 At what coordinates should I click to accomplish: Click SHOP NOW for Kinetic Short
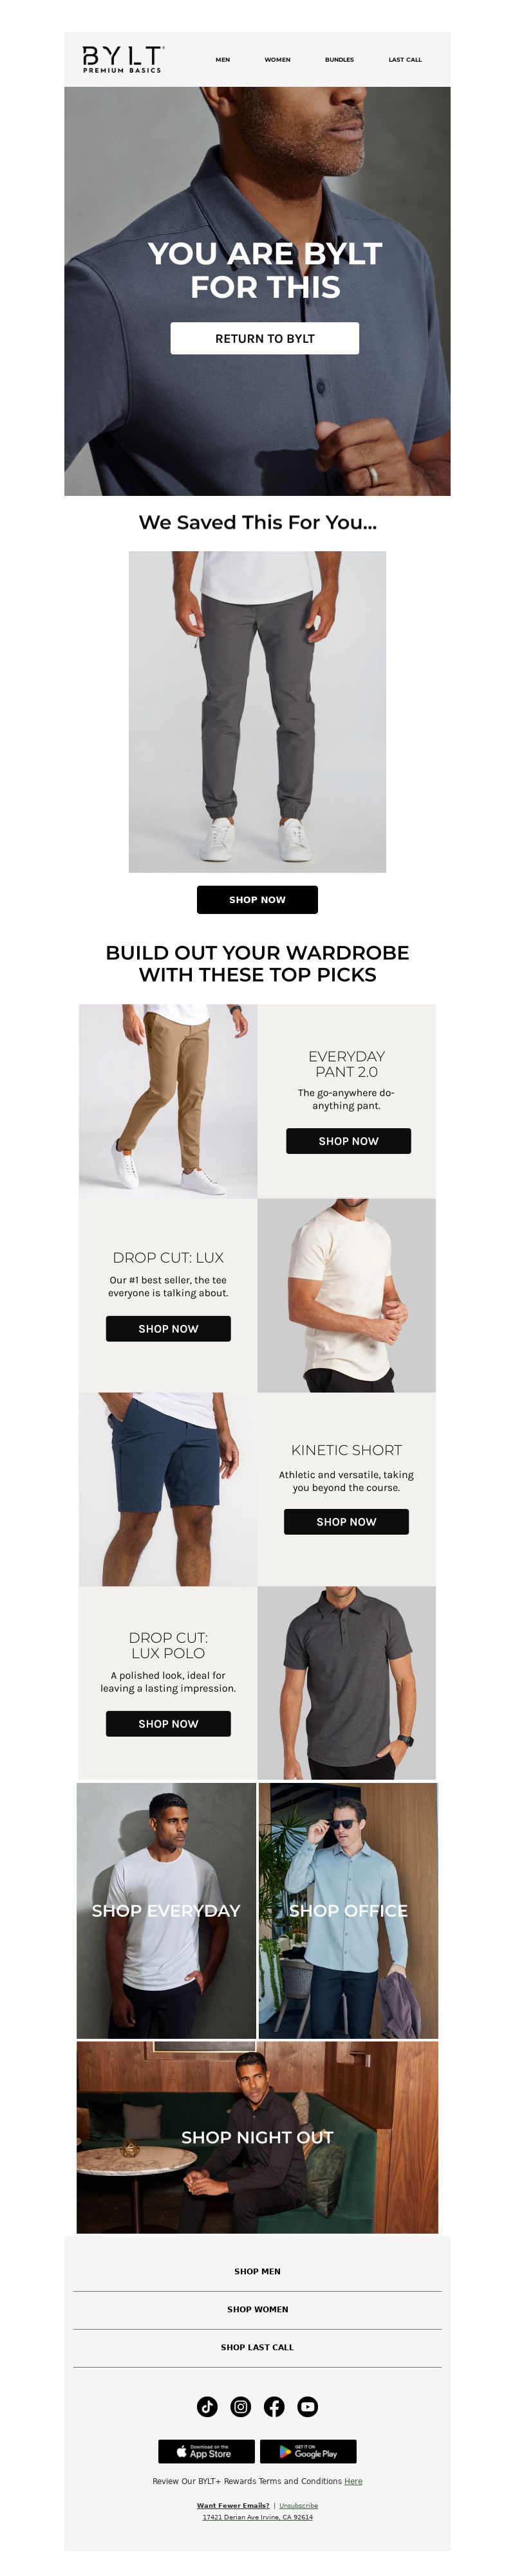(346, 1521)
